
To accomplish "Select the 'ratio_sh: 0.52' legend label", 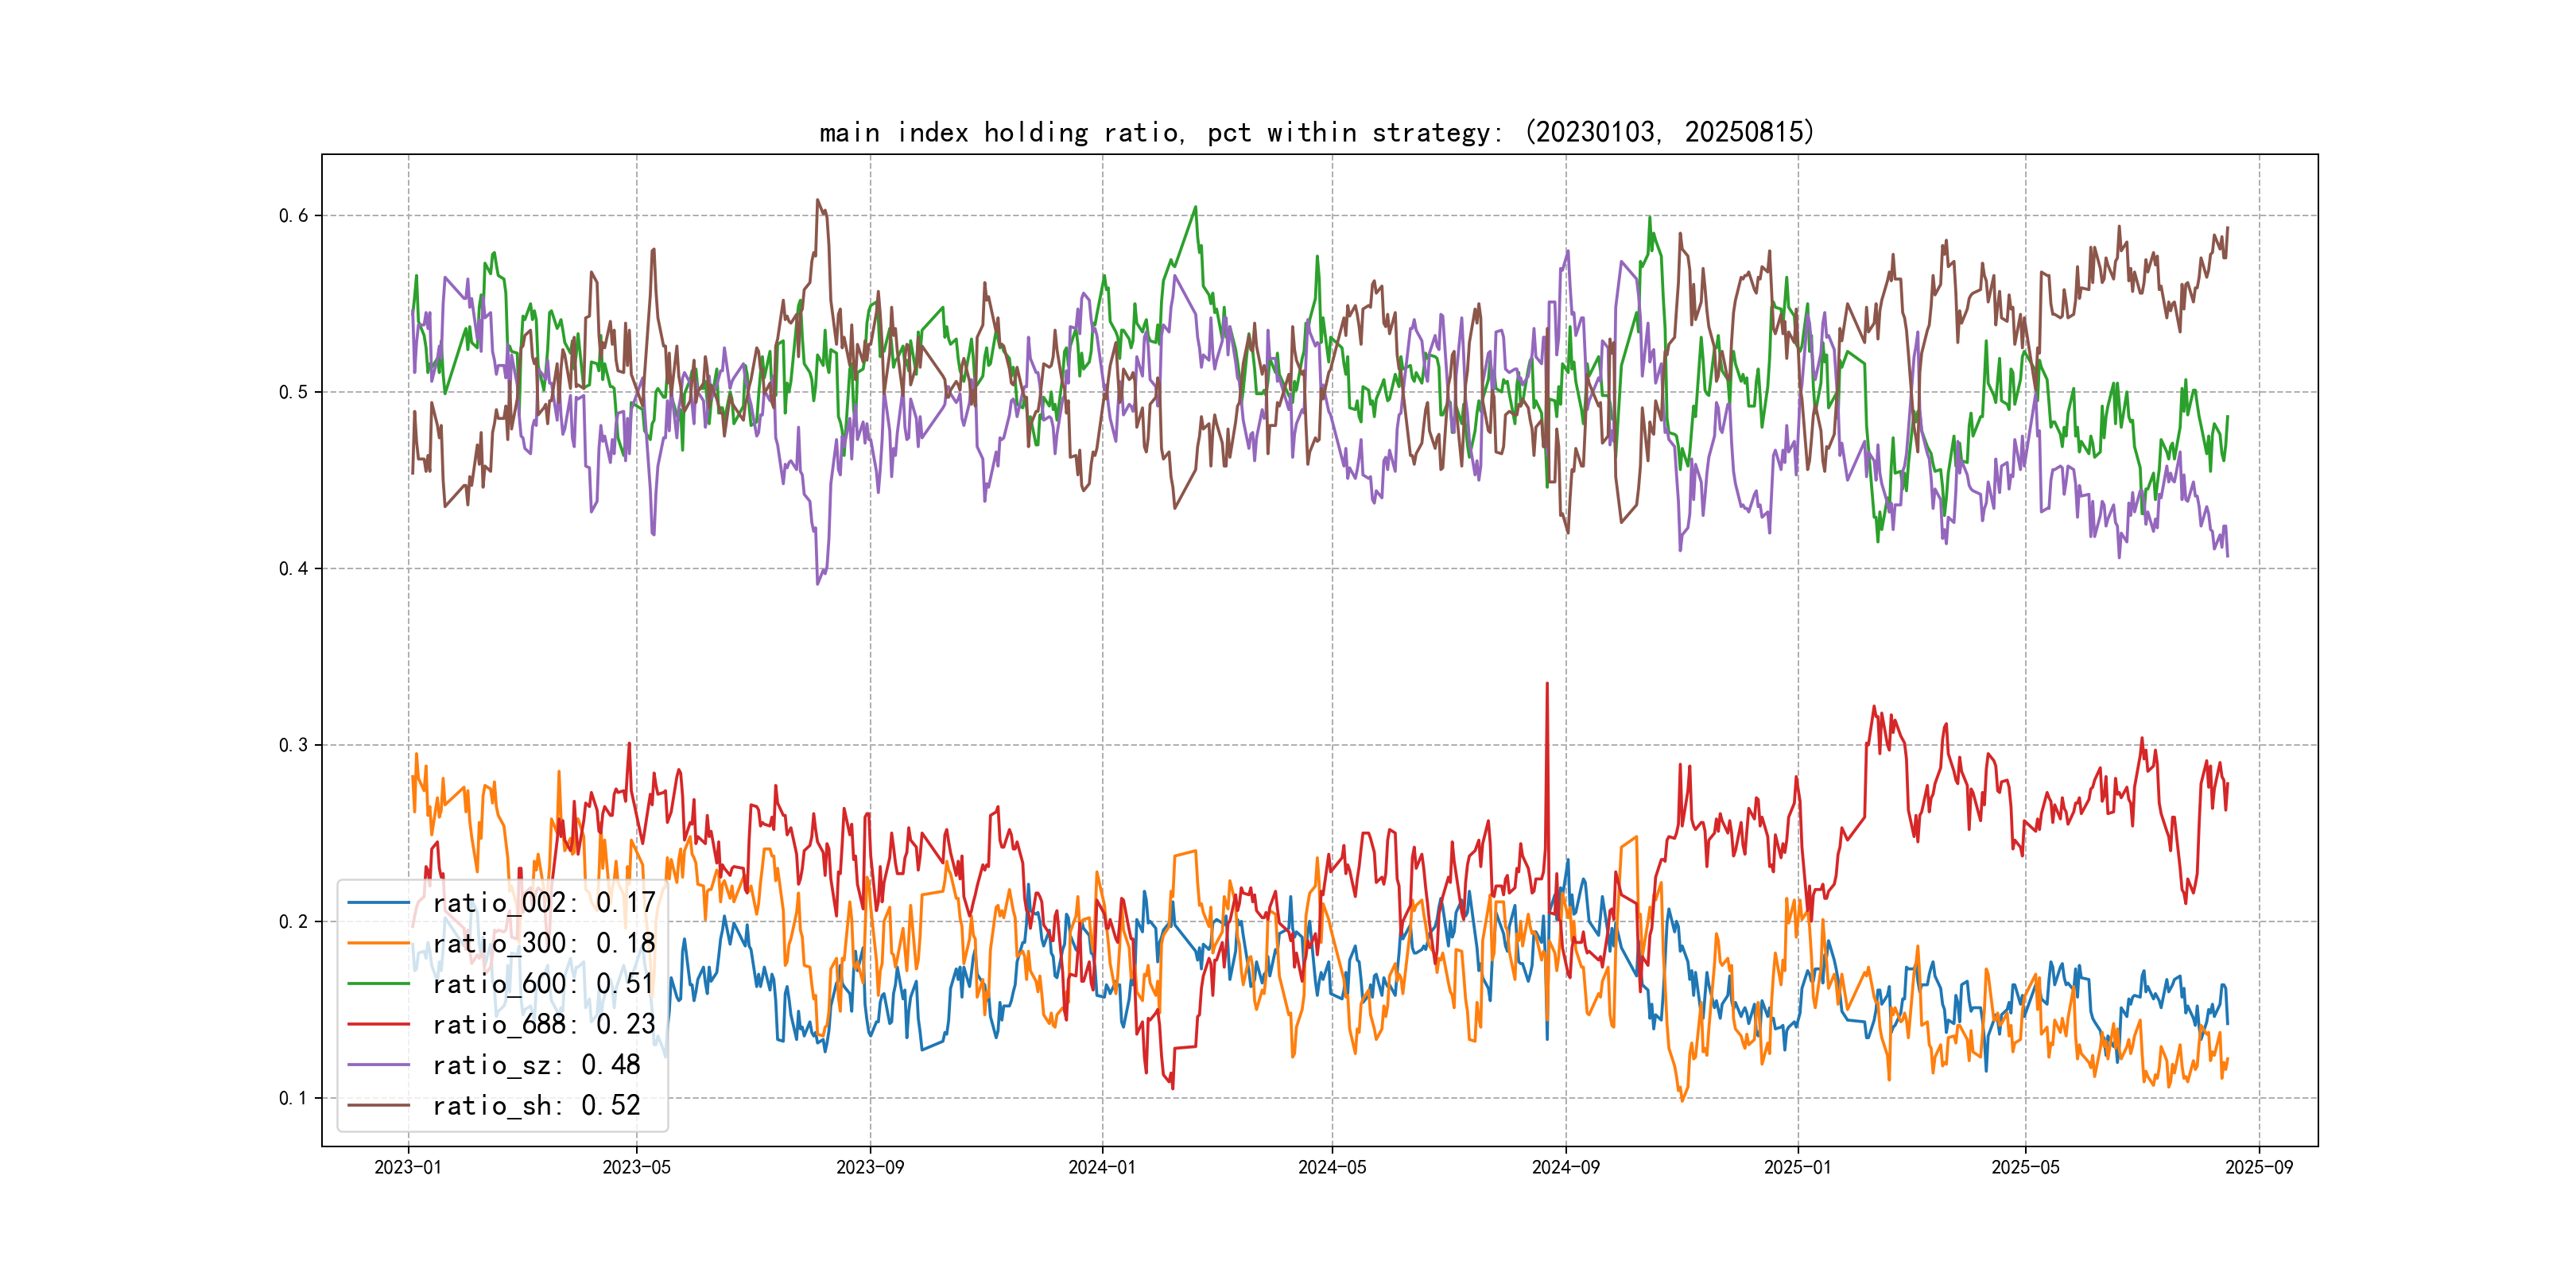I will [536, 1105].
